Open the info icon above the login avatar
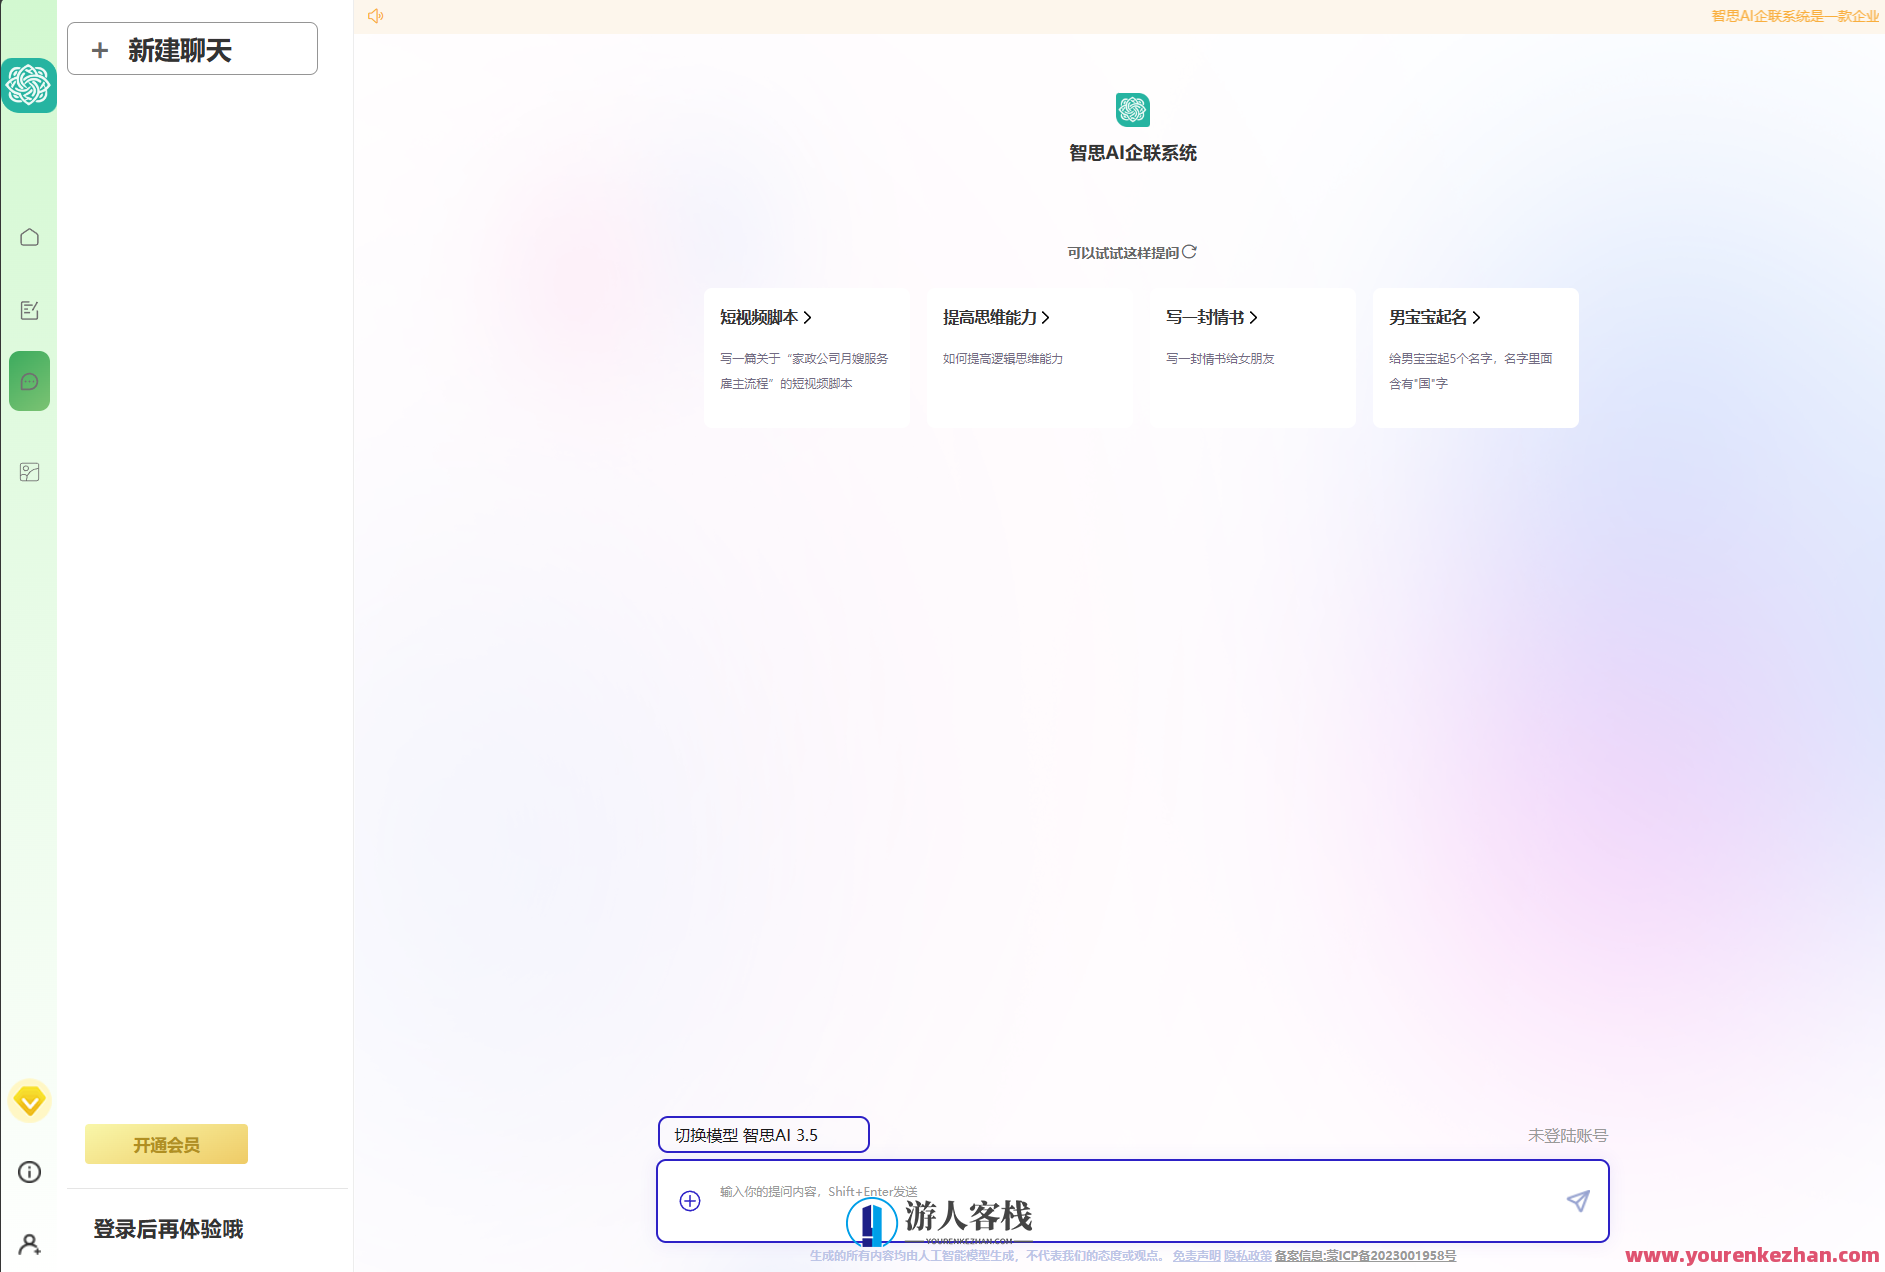 pyautogui.click(x=29, y=1172)
